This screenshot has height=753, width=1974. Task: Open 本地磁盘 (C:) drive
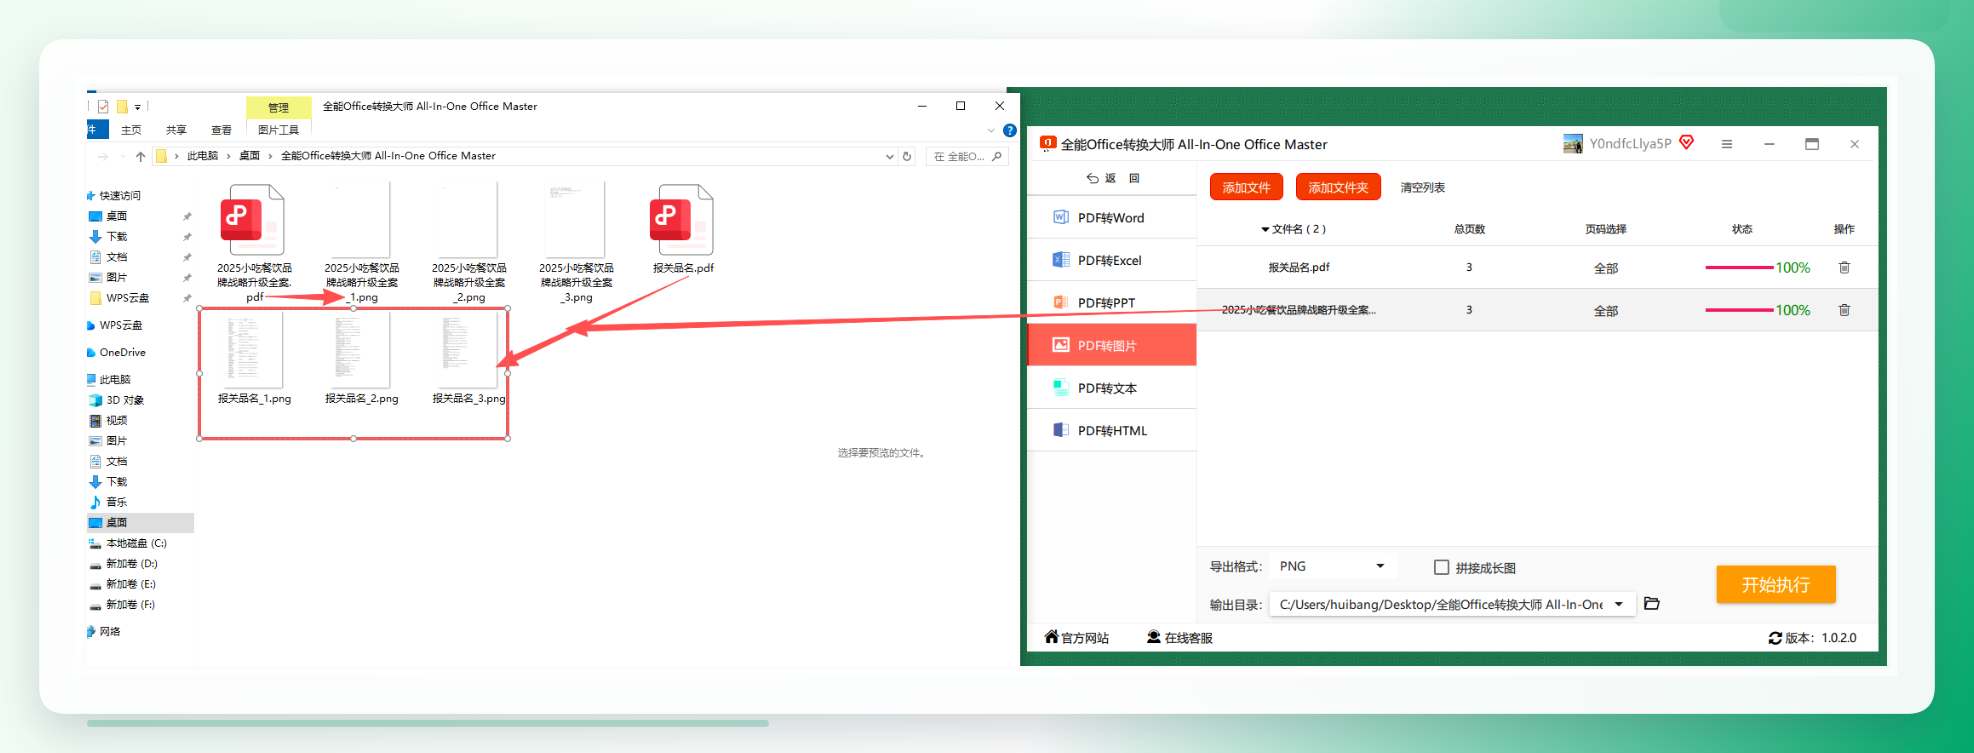pyautogui.click(x=136, y=543)
